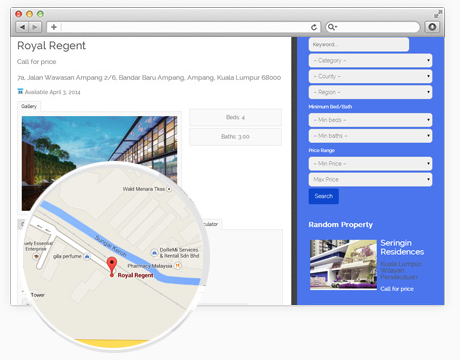This screenshot has height=360, width=460.
Task: Select the Gallery tab
Action: 29,106
